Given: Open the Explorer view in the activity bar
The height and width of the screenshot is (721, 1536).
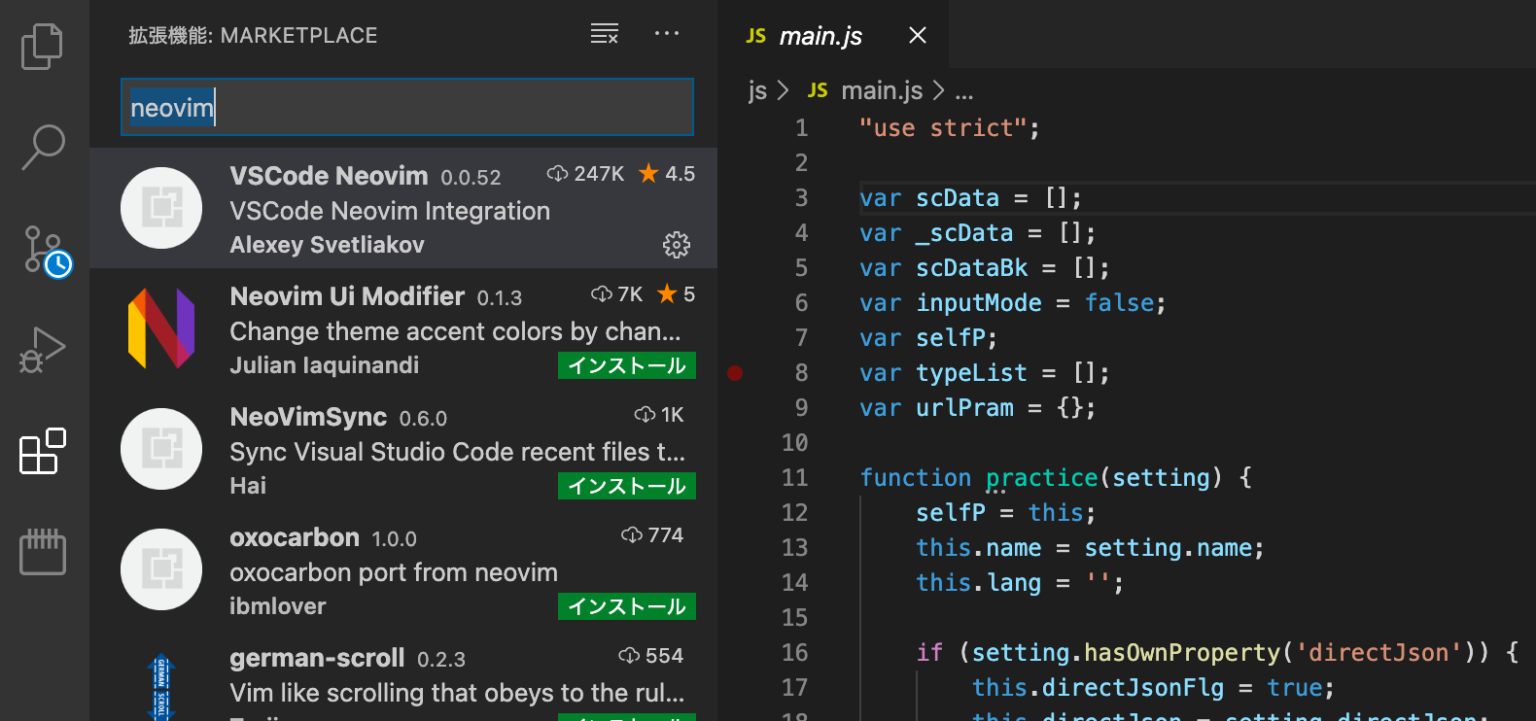Looking at the screenshot, I should pos(42,45).
